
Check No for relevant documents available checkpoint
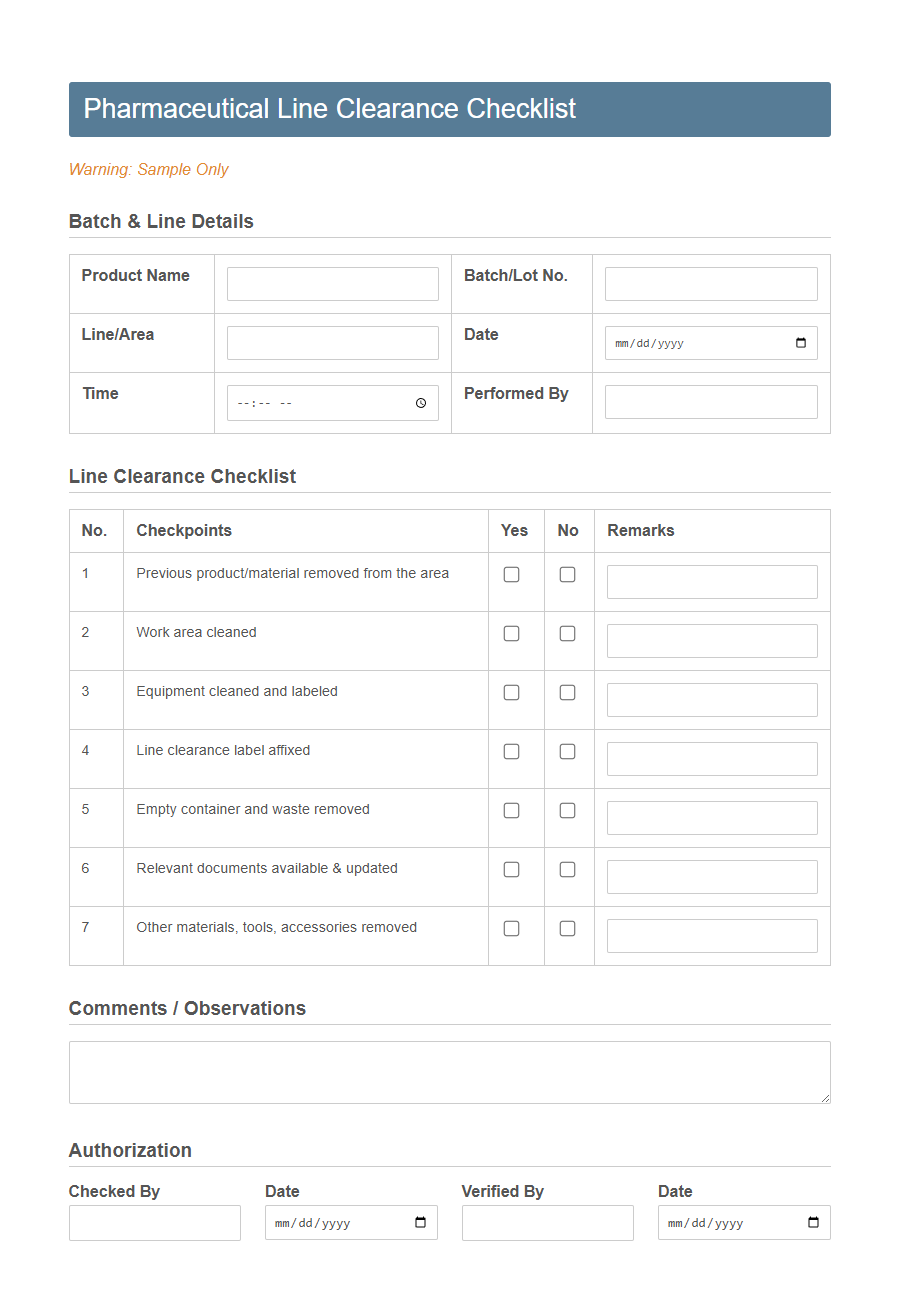coord(567,869)
